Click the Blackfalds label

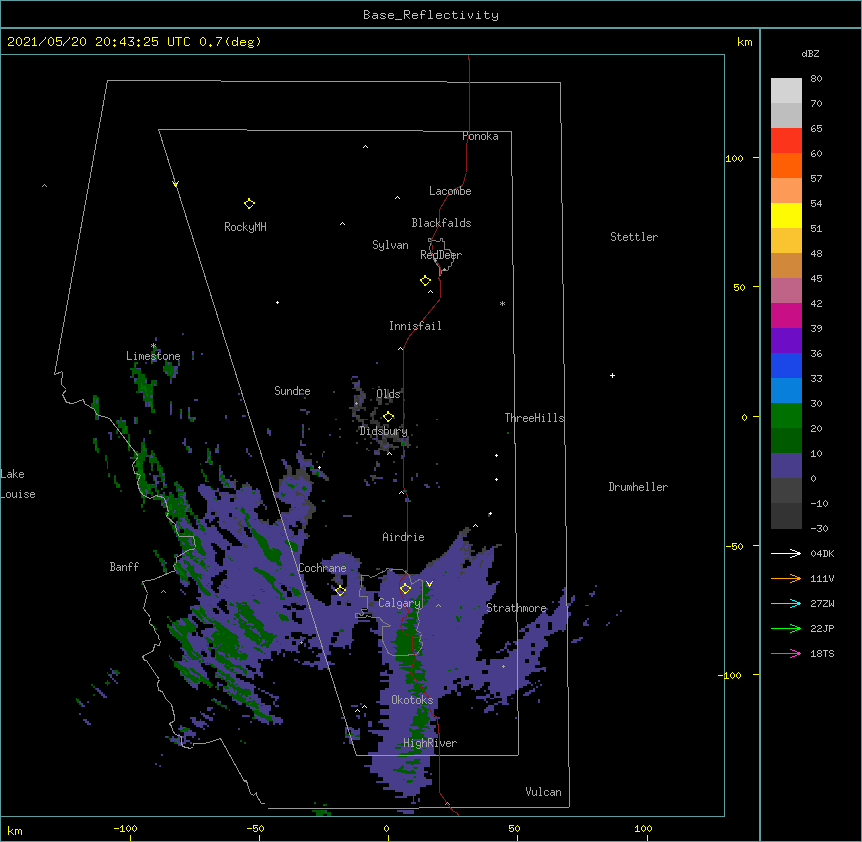point(441,223)
